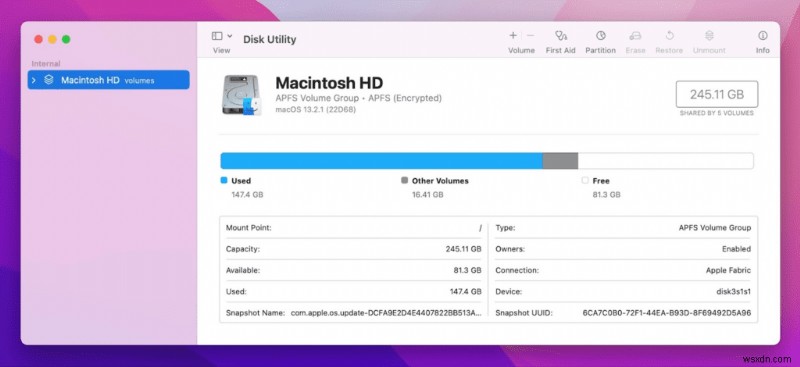Click the Type value APFS Volume Group
The image size is (800, 367).
tap(715, 228)
